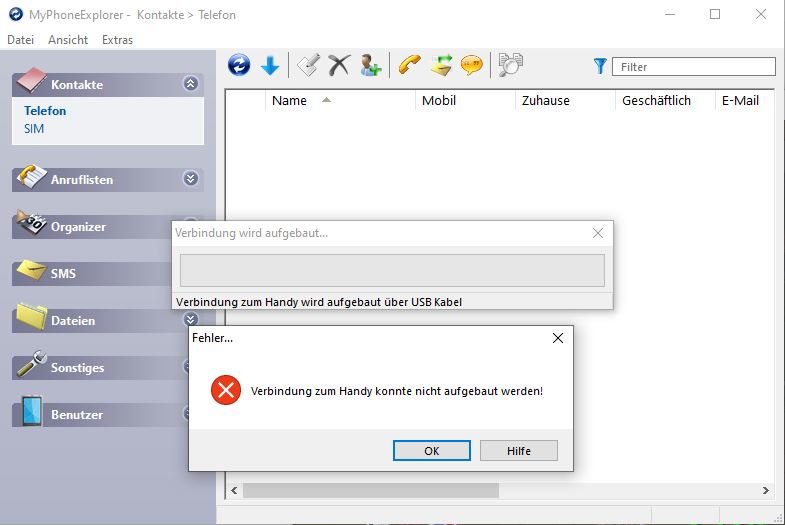The image size is (785, 525).
Task: Click the blue filter funnel icon
Action: (600, 66)
